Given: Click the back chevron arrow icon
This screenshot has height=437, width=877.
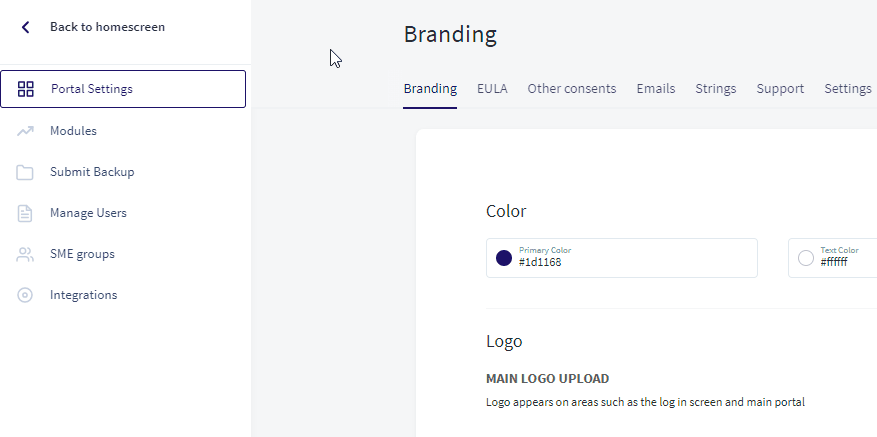Looking at the screenshot, I should click(x=25, y=27).
